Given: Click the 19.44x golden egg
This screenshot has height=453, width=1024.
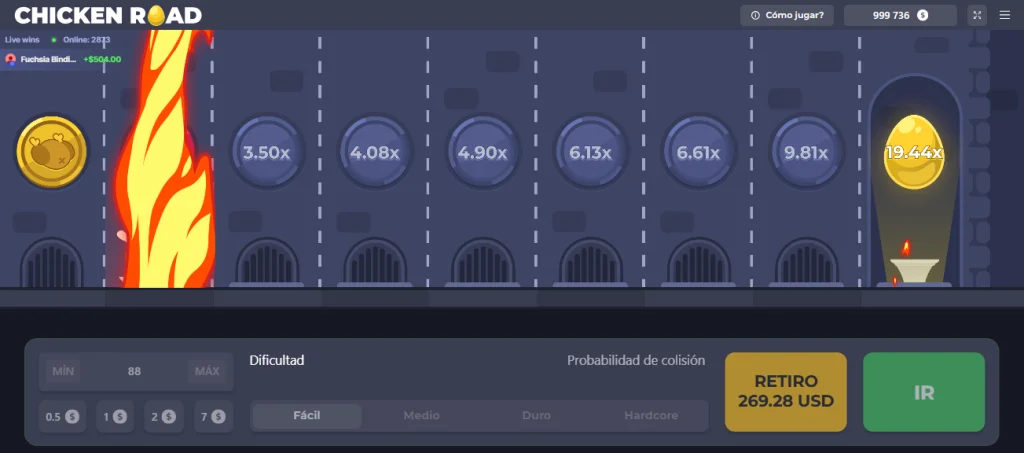Looking at the screenshot, I should [x=914, y=152].
